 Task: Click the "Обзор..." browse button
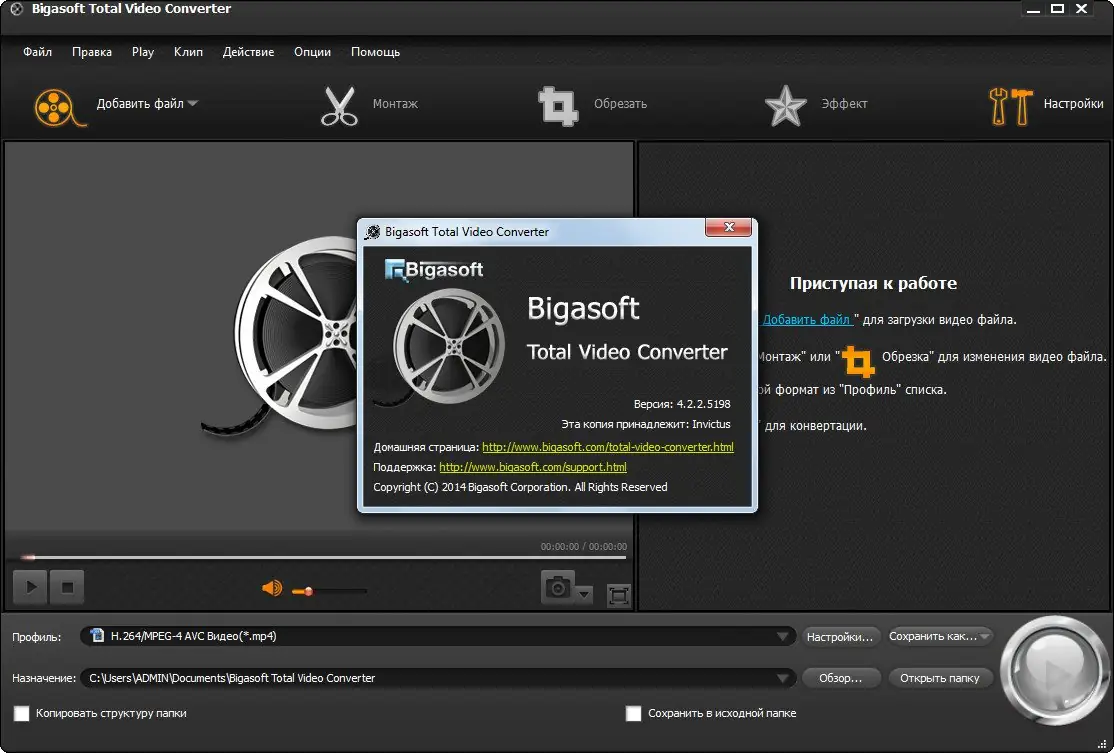(x=840, y=678)
